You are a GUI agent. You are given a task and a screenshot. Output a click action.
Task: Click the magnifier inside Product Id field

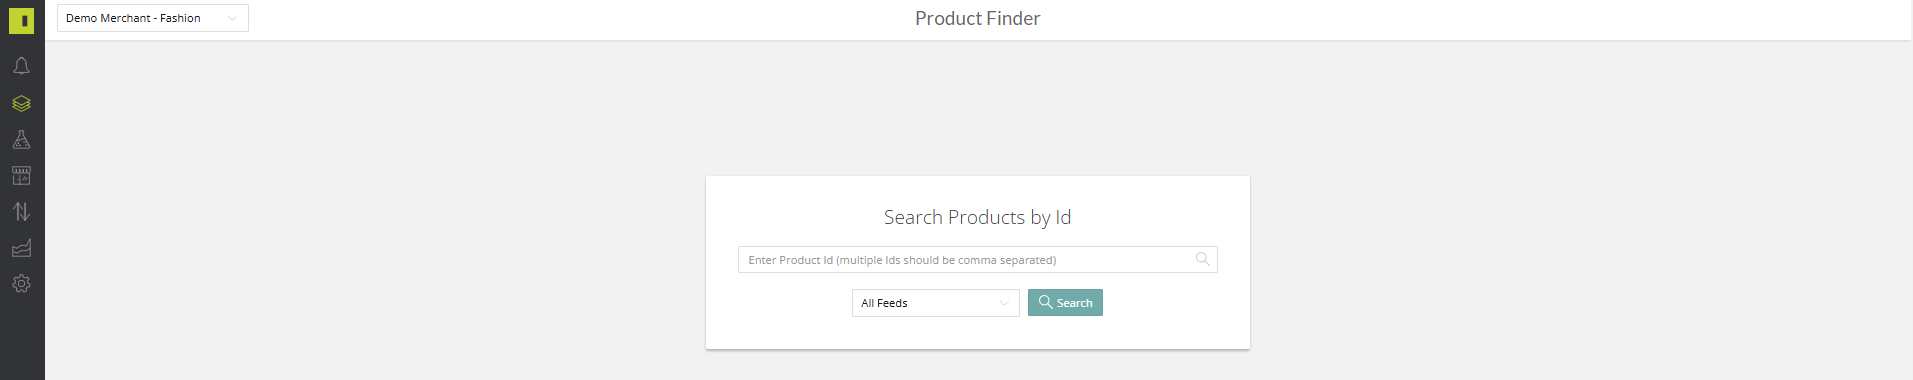tap(1202, 259)
